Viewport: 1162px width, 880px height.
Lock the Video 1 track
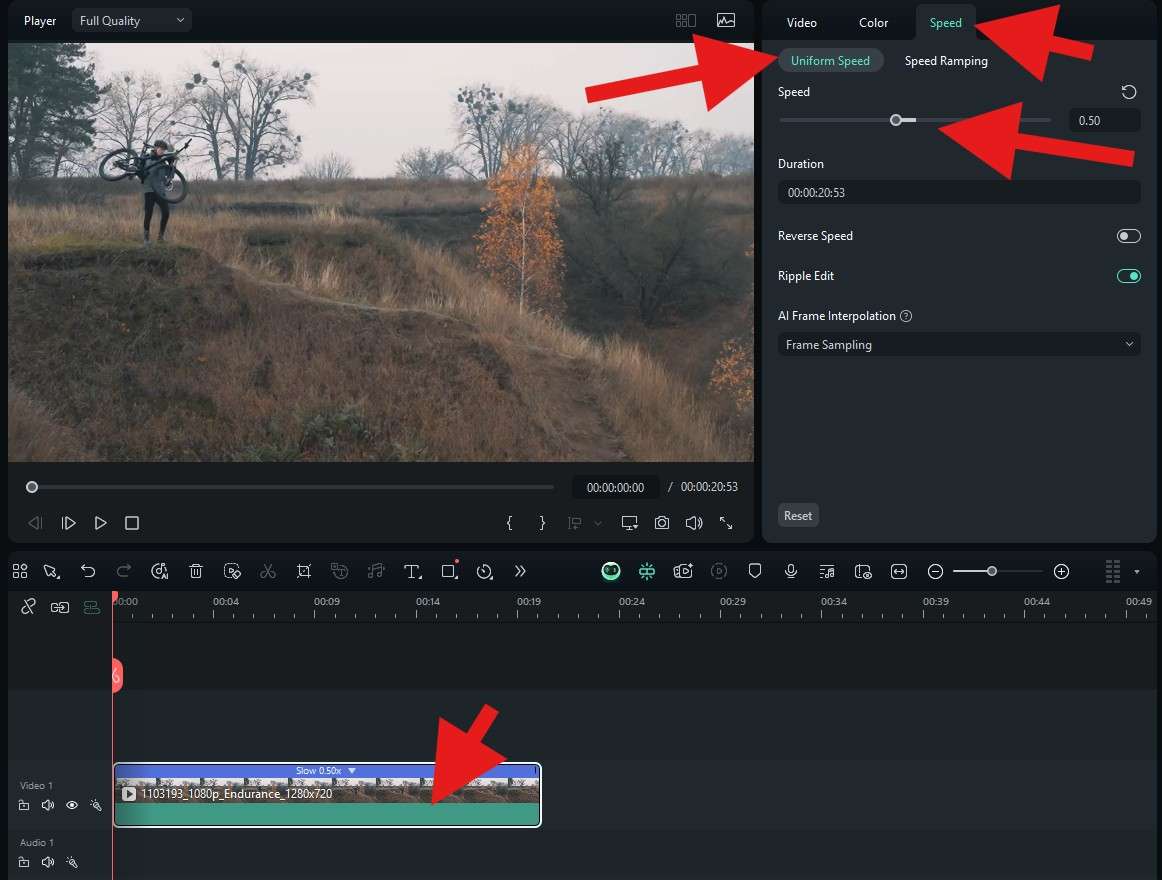(24, 805)
